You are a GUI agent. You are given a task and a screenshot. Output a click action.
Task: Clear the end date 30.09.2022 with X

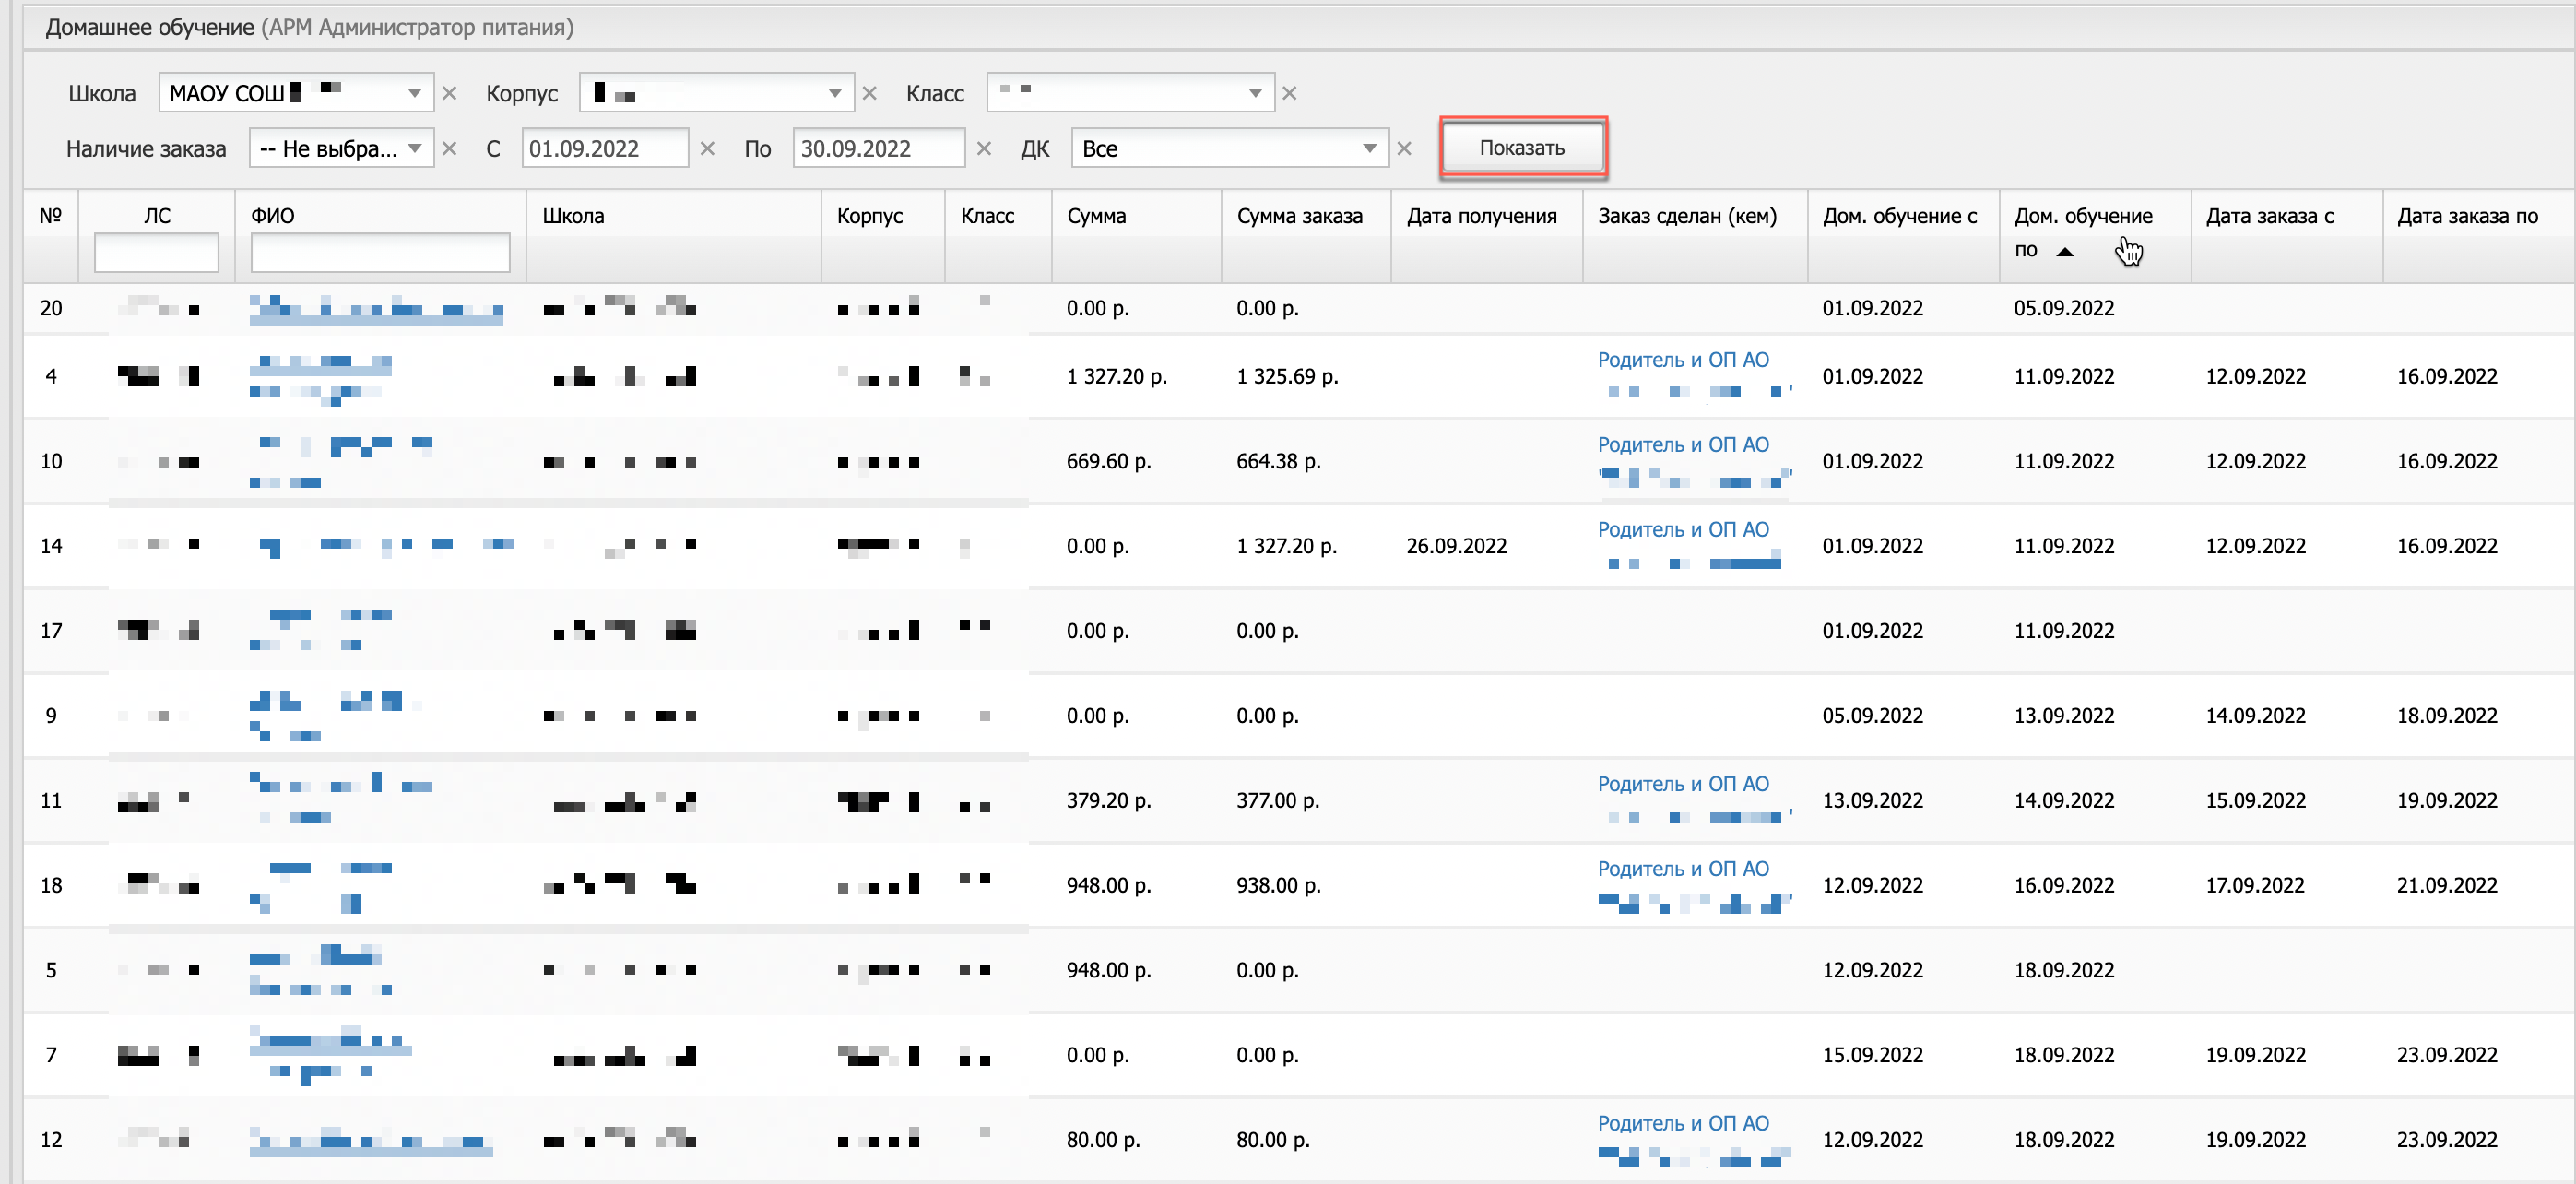[x=983, y=149]
